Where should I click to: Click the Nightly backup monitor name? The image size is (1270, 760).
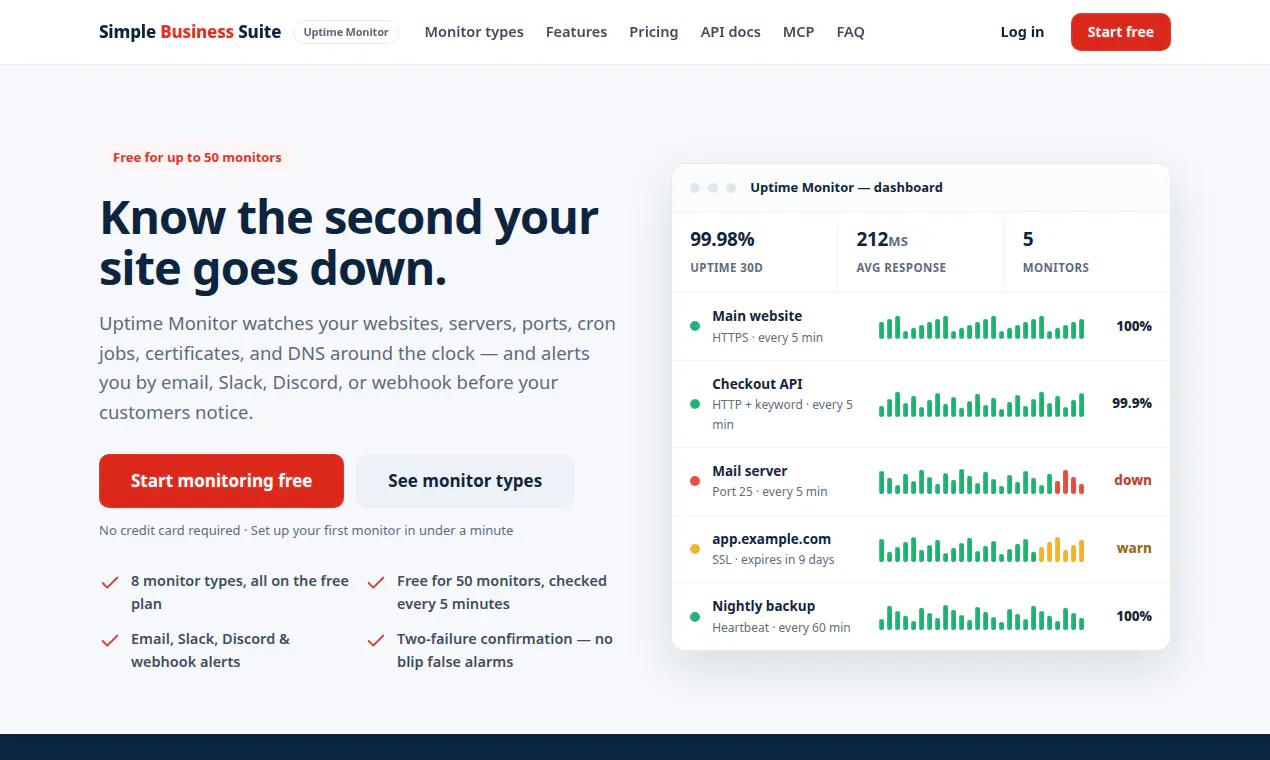(763, 606)
